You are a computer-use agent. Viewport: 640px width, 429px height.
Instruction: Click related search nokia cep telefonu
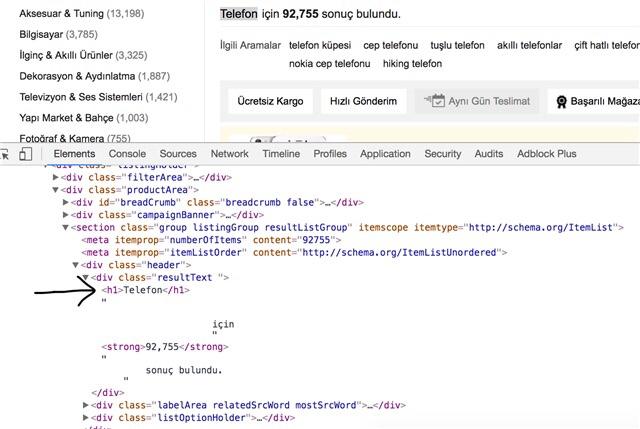[329, 64]
